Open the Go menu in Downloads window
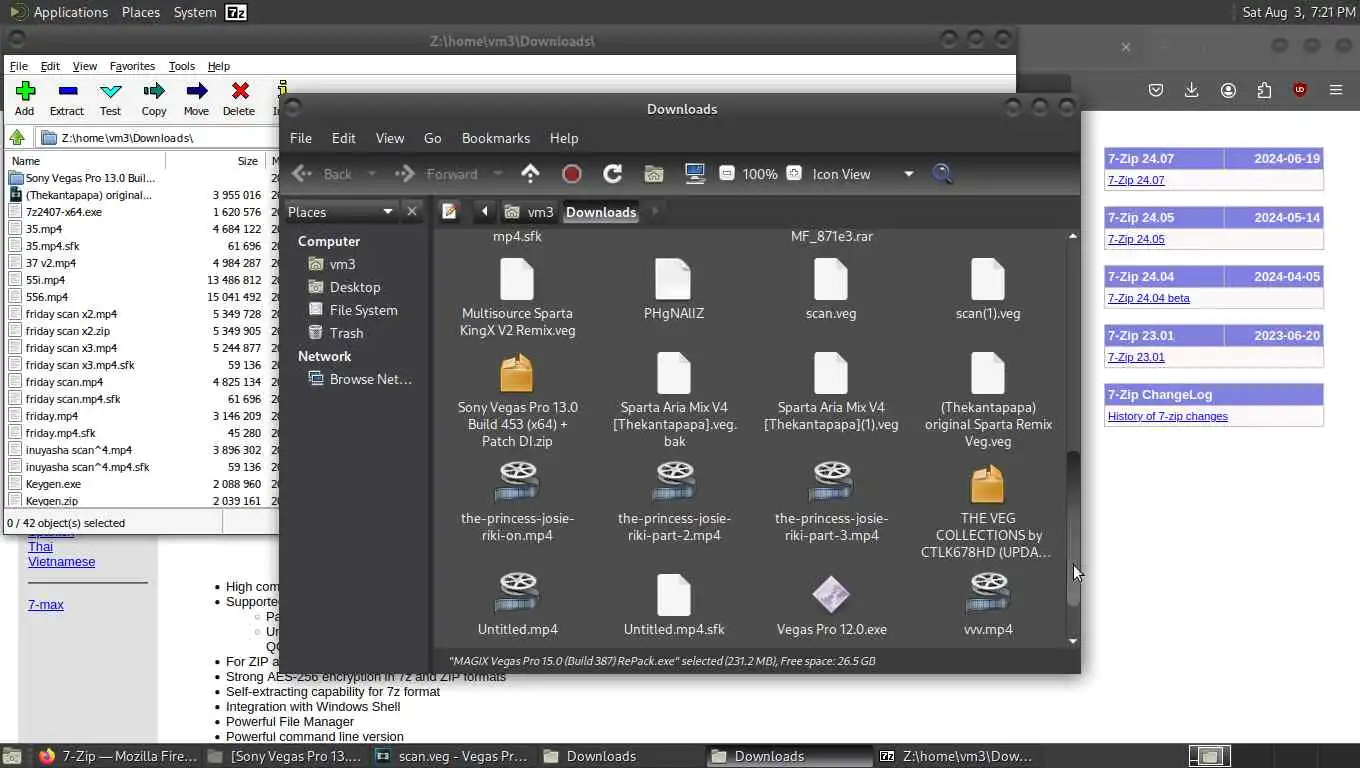Image resolution: width=1360 pixels, height=768 pixels. point(432,138)
